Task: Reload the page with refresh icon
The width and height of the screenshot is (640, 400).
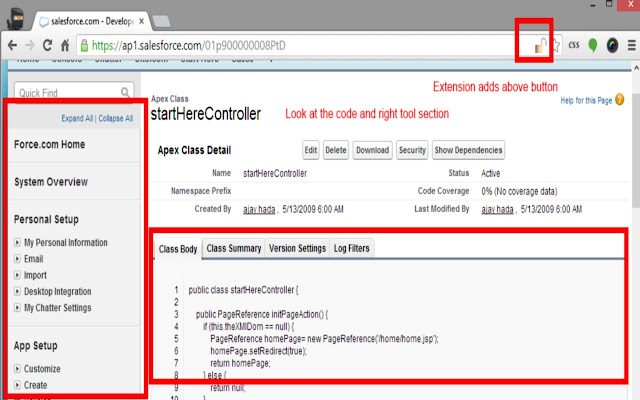Action: pos(47,45)
